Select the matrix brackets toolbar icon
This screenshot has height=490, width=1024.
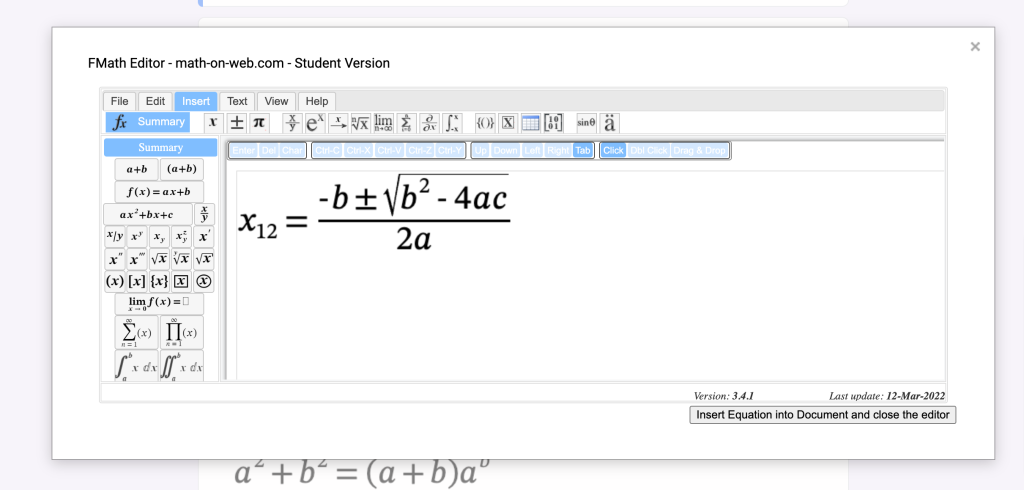pos(553,122)
